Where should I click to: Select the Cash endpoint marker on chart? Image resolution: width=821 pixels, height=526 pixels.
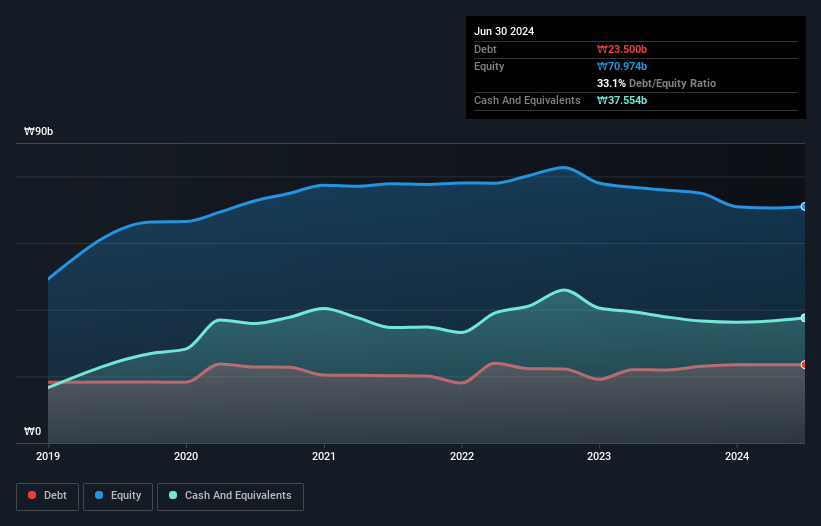[804, 318]
